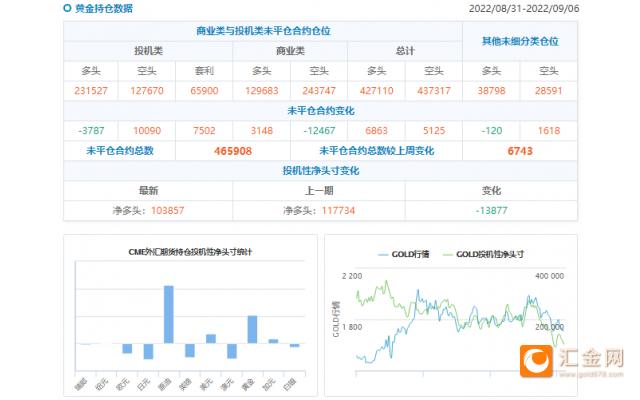Screen dimensions: 640x400
Task: Click the 白银 bar in the bar chart
Action: pyautogui.click(x=294, y=345)
